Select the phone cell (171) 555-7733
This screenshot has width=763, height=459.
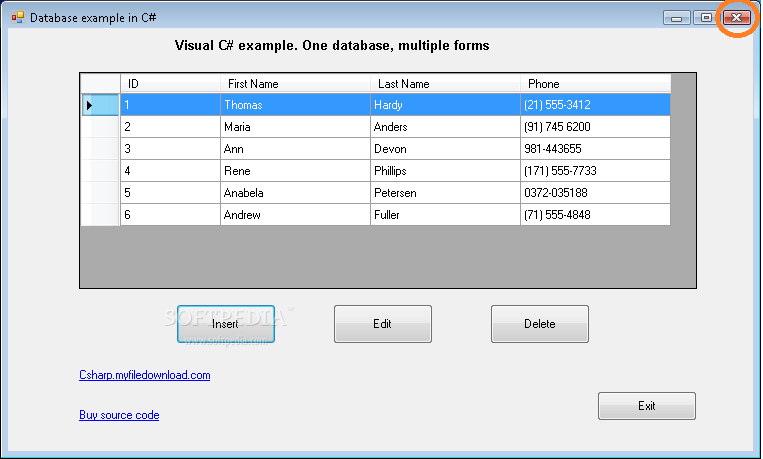click(x=596, y=171)
